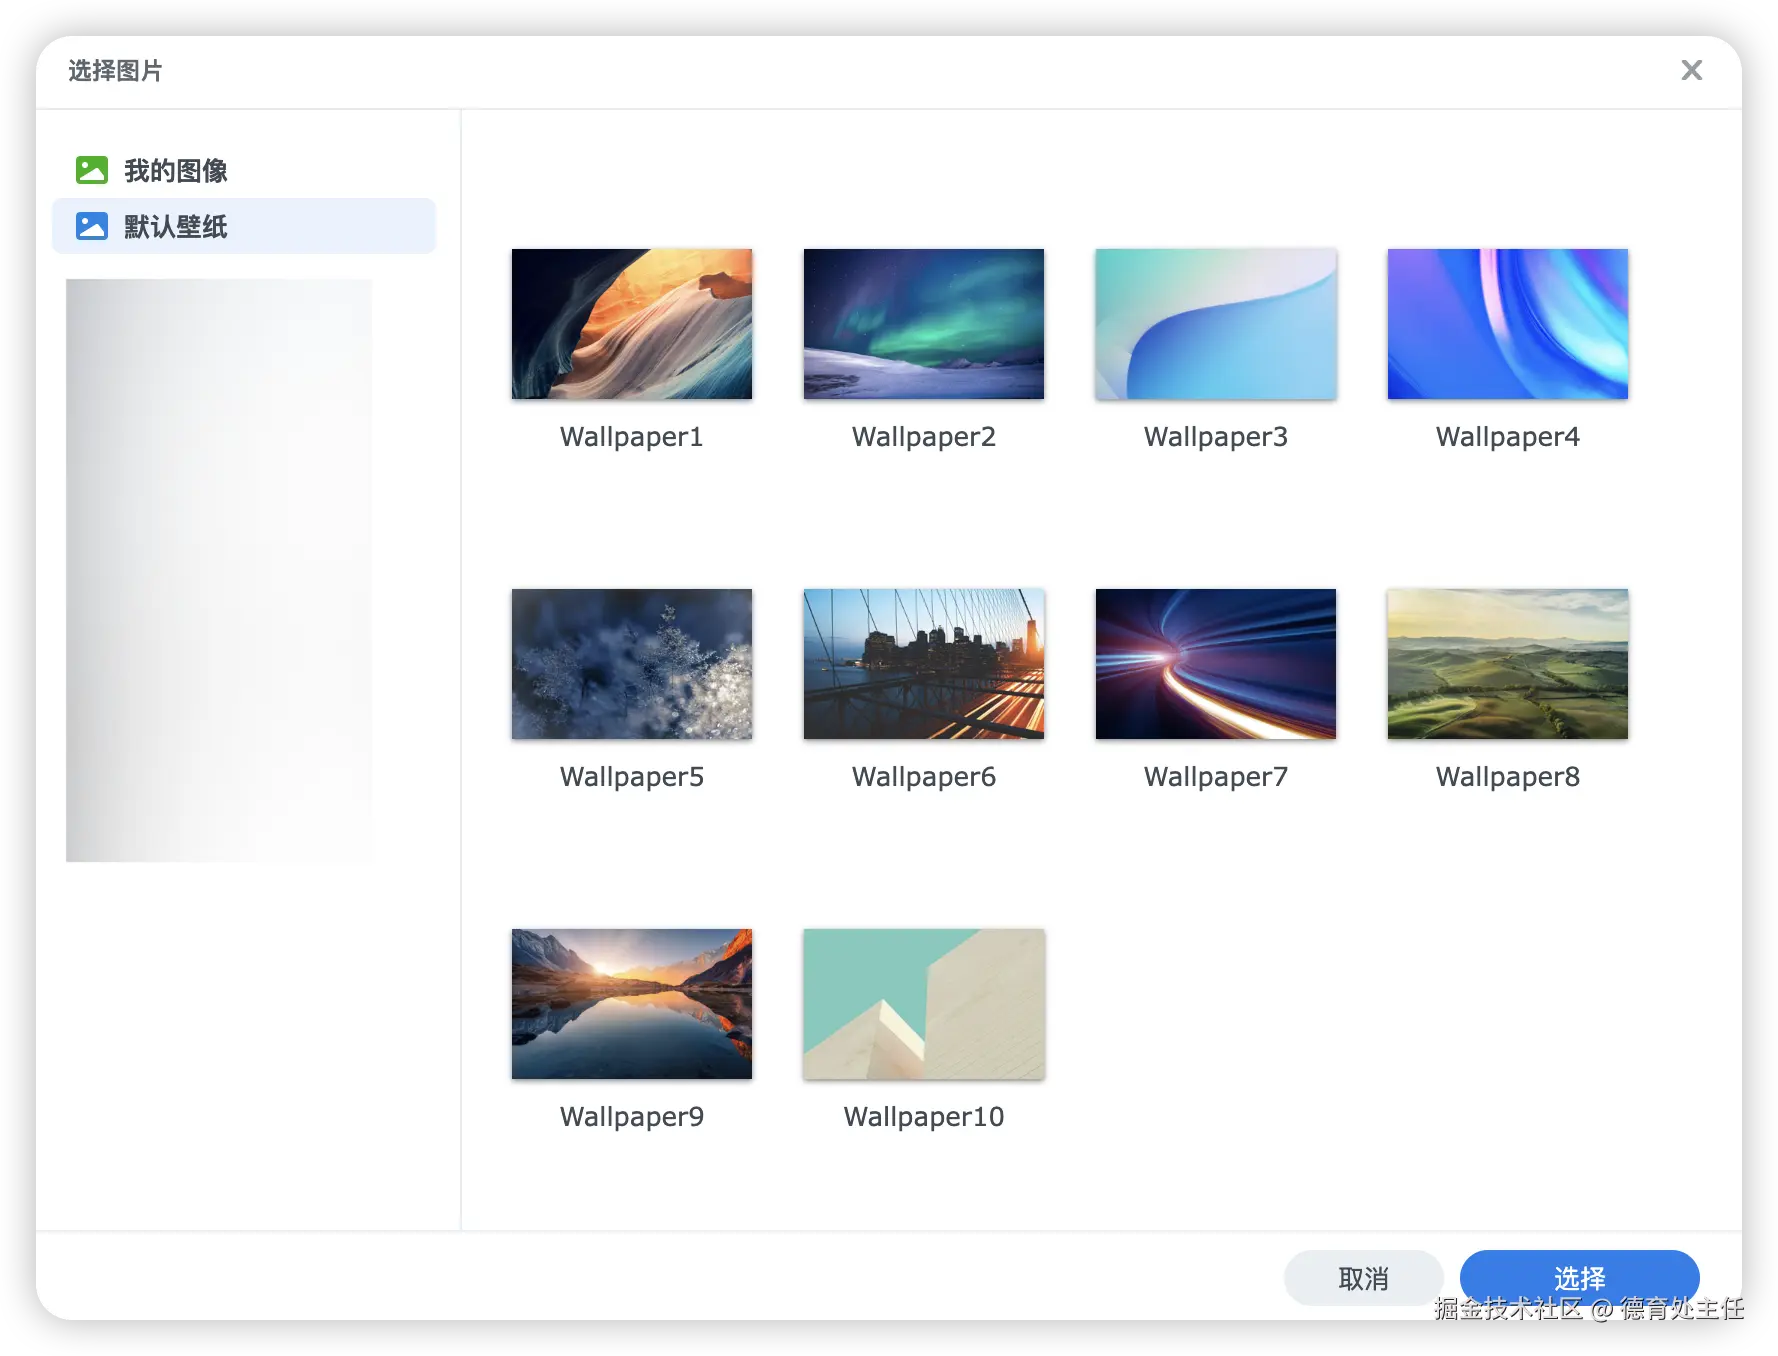1778x1356 pixels.
Task: Choose the Wallpaper1 canyon thumbnail
Action: coord(631,324)
